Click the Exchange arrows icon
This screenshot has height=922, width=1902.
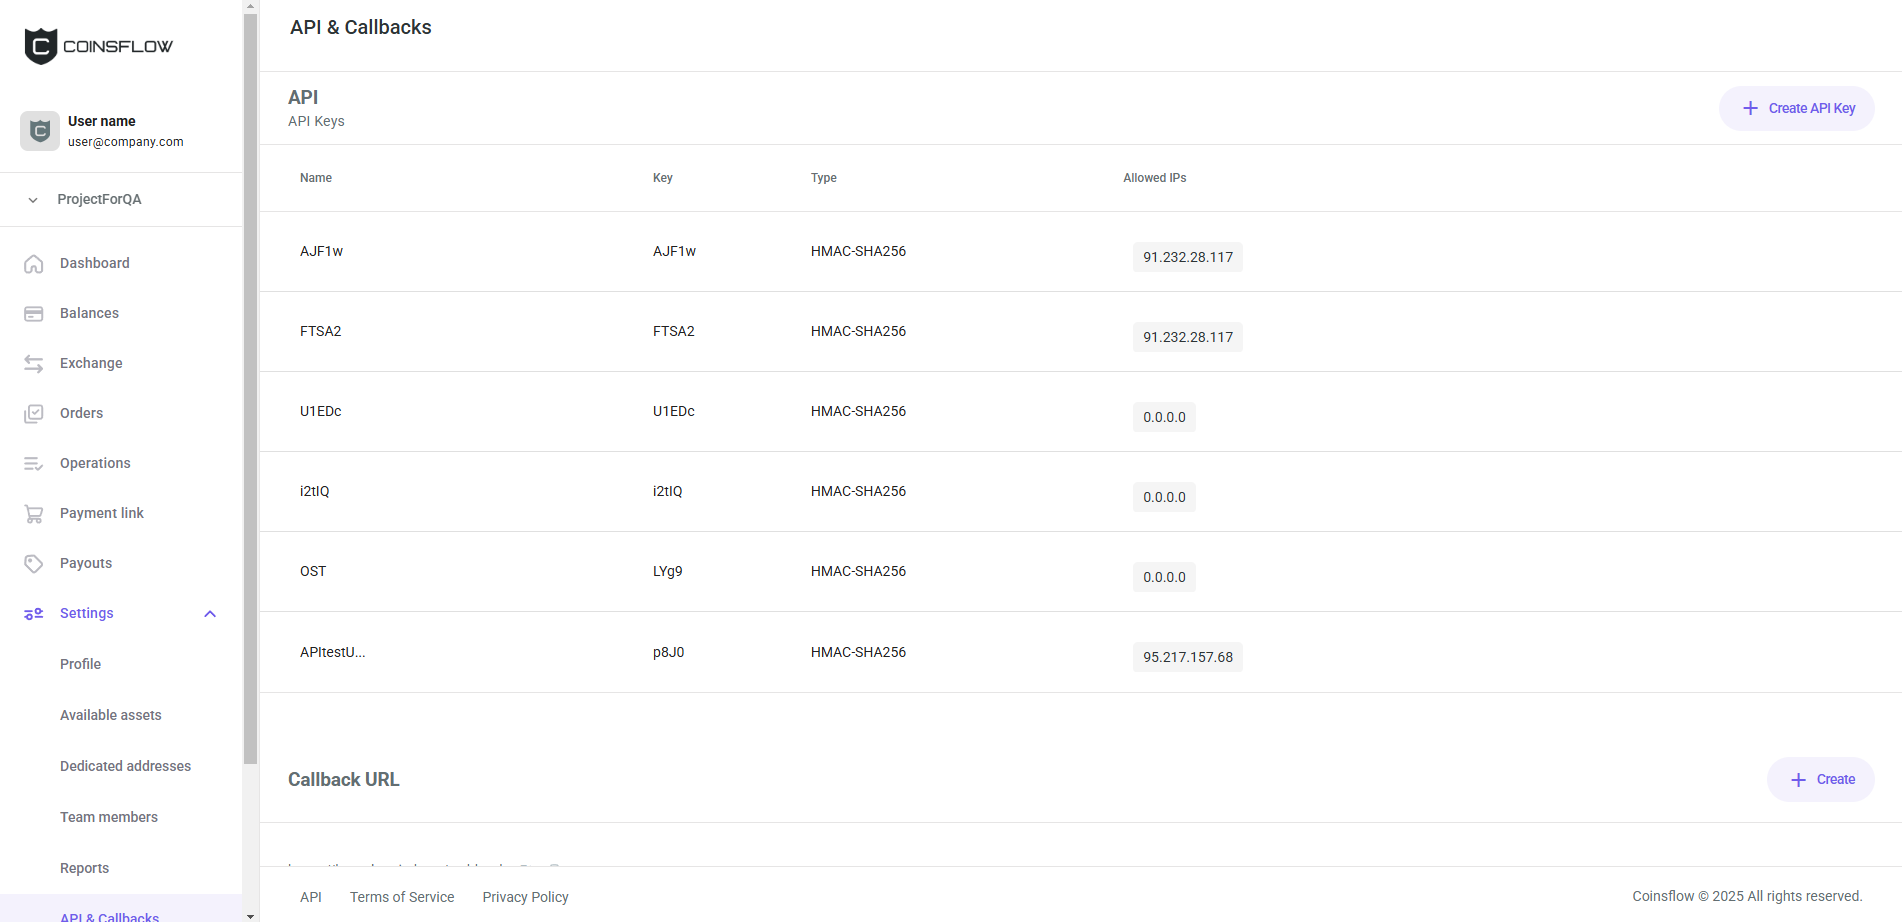tap(34, 364)
